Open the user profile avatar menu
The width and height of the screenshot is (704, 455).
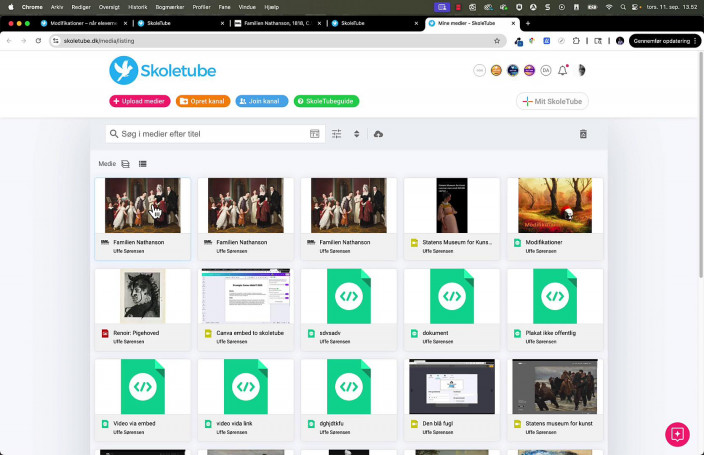tap(581, 70)
